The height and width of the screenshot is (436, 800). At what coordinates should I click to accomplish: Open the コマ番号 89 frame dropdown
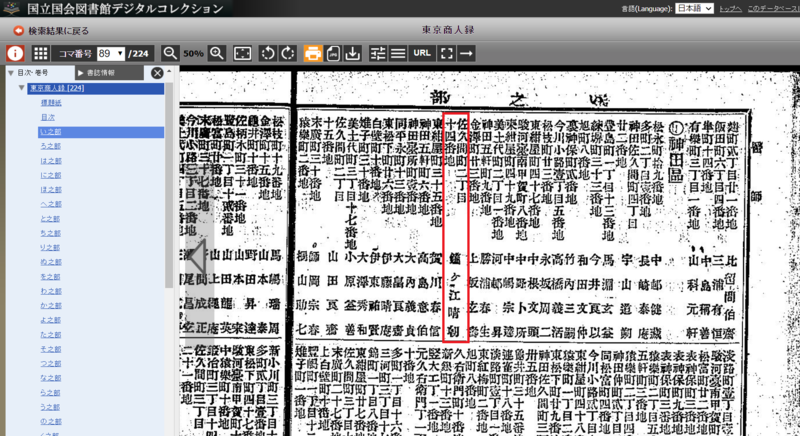tap(111, 54)
